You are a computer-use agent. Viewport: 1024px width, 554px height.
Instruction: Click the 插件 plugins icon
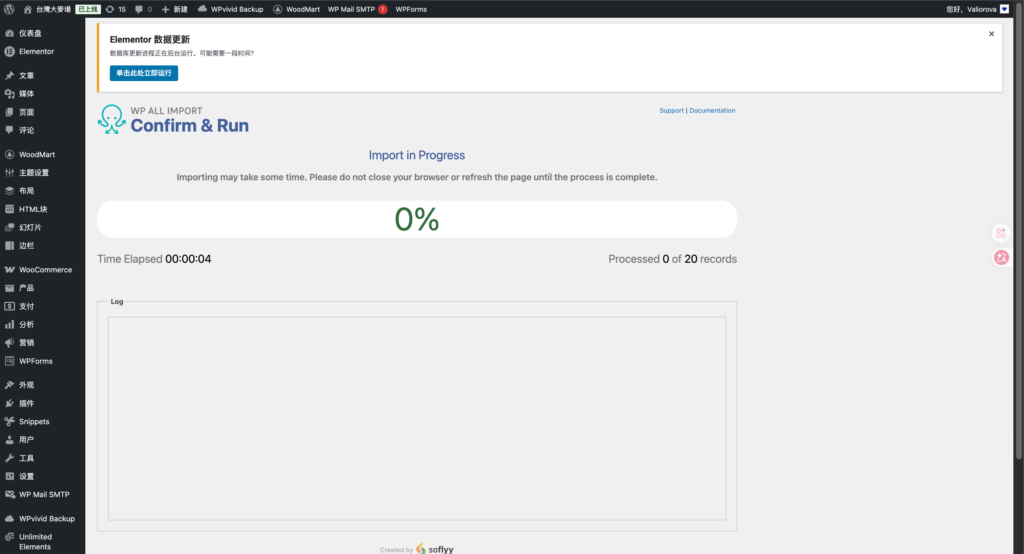[9, 404]
